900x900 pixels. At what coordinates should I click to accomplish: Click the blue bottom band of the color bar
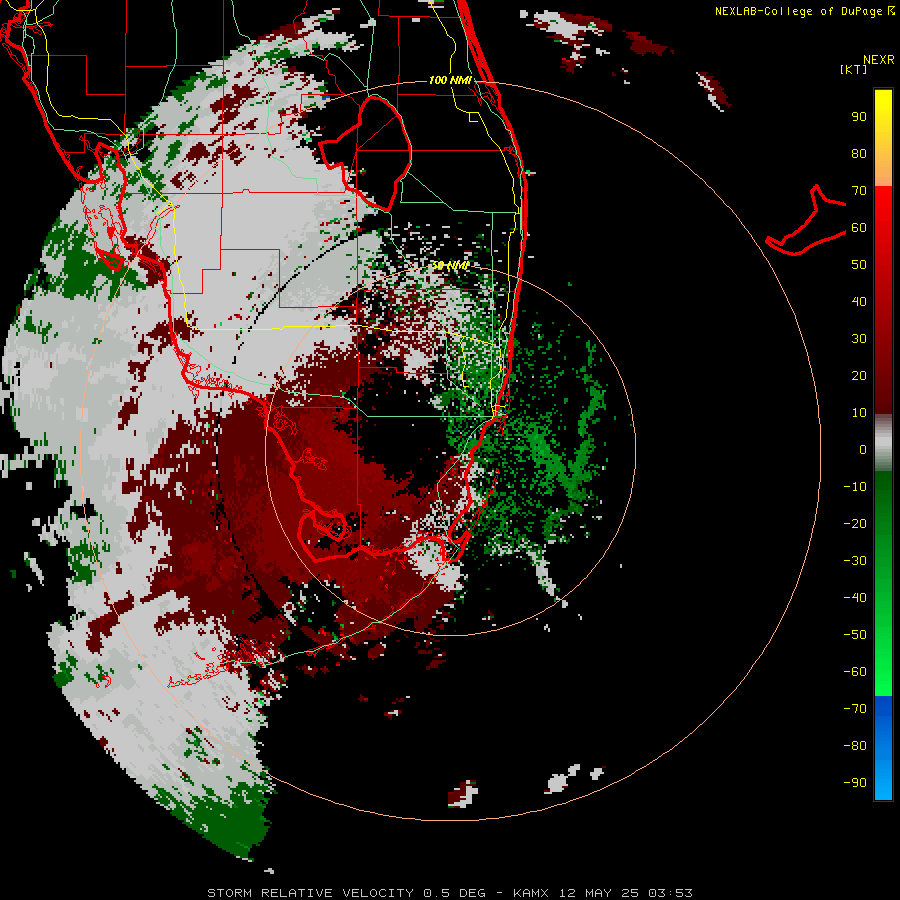[x=883, y=748]
